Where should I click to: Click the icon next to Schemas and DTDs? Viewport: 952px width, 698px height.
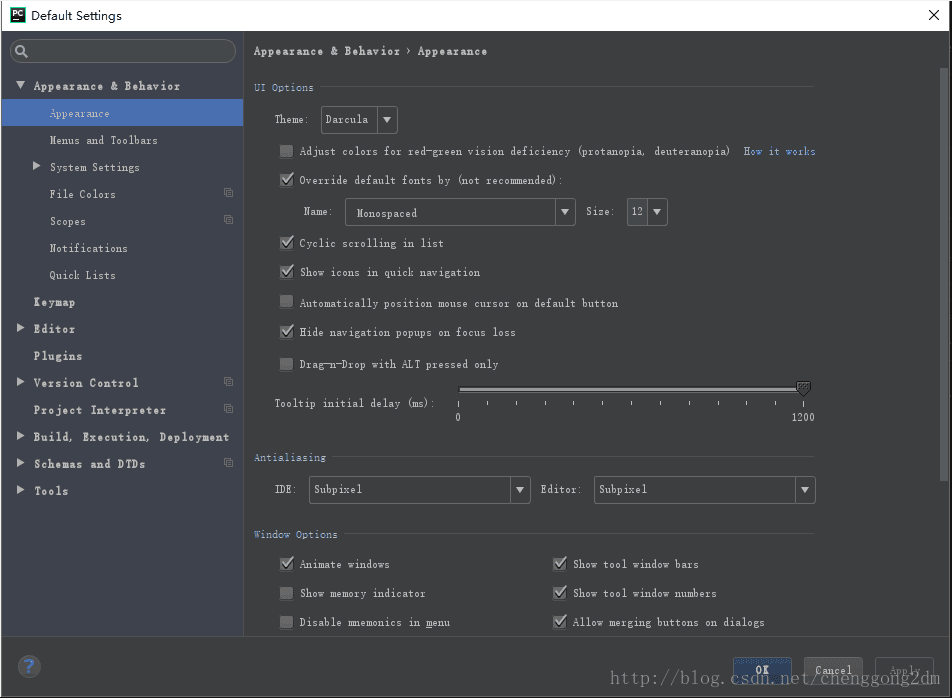[x=228, y=463]
